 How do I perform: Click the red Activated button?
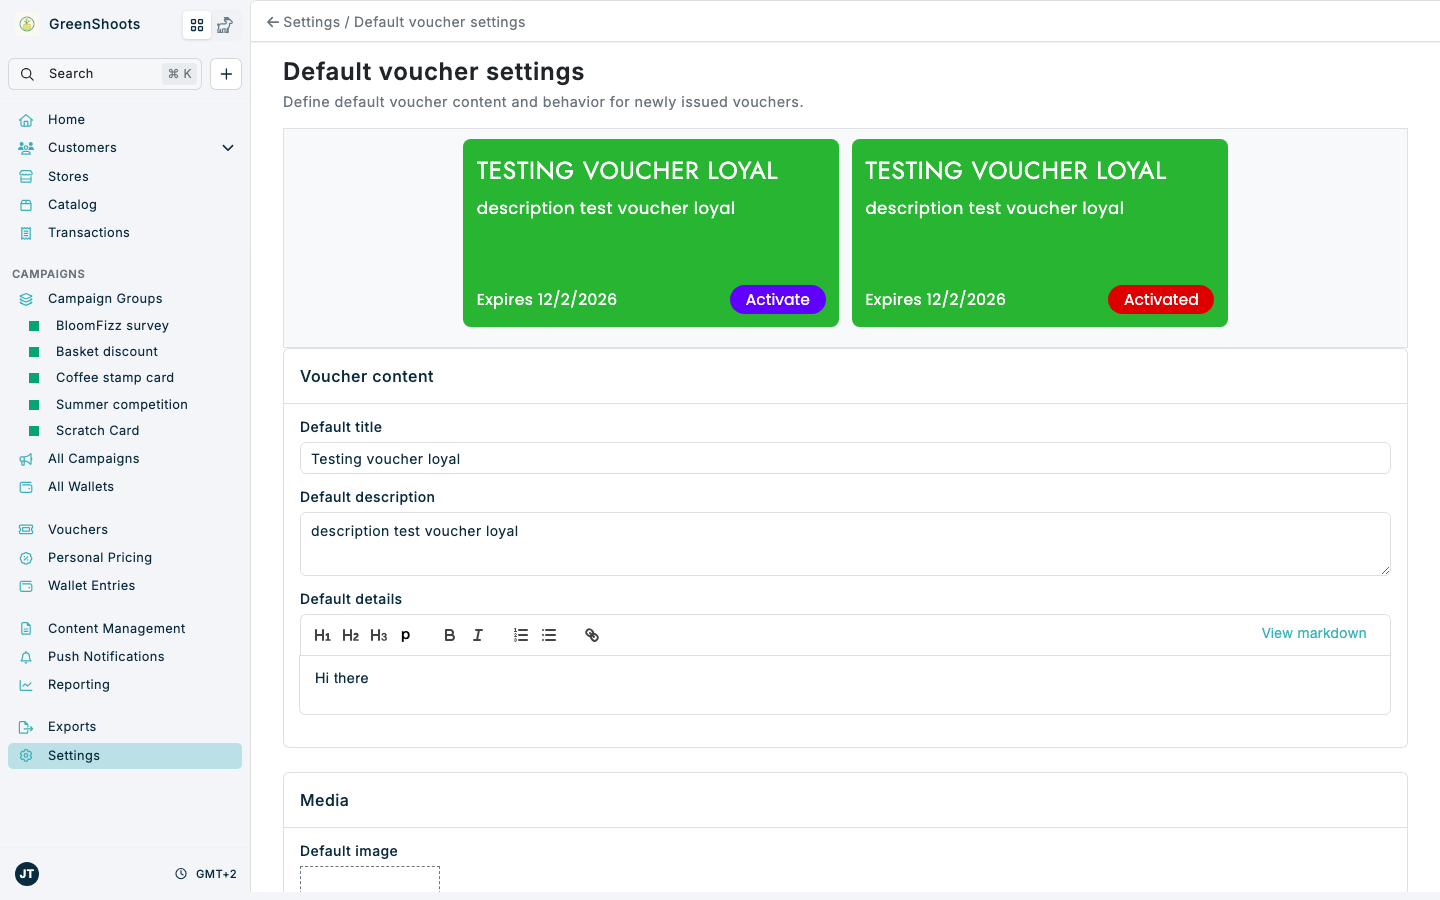1161,300
